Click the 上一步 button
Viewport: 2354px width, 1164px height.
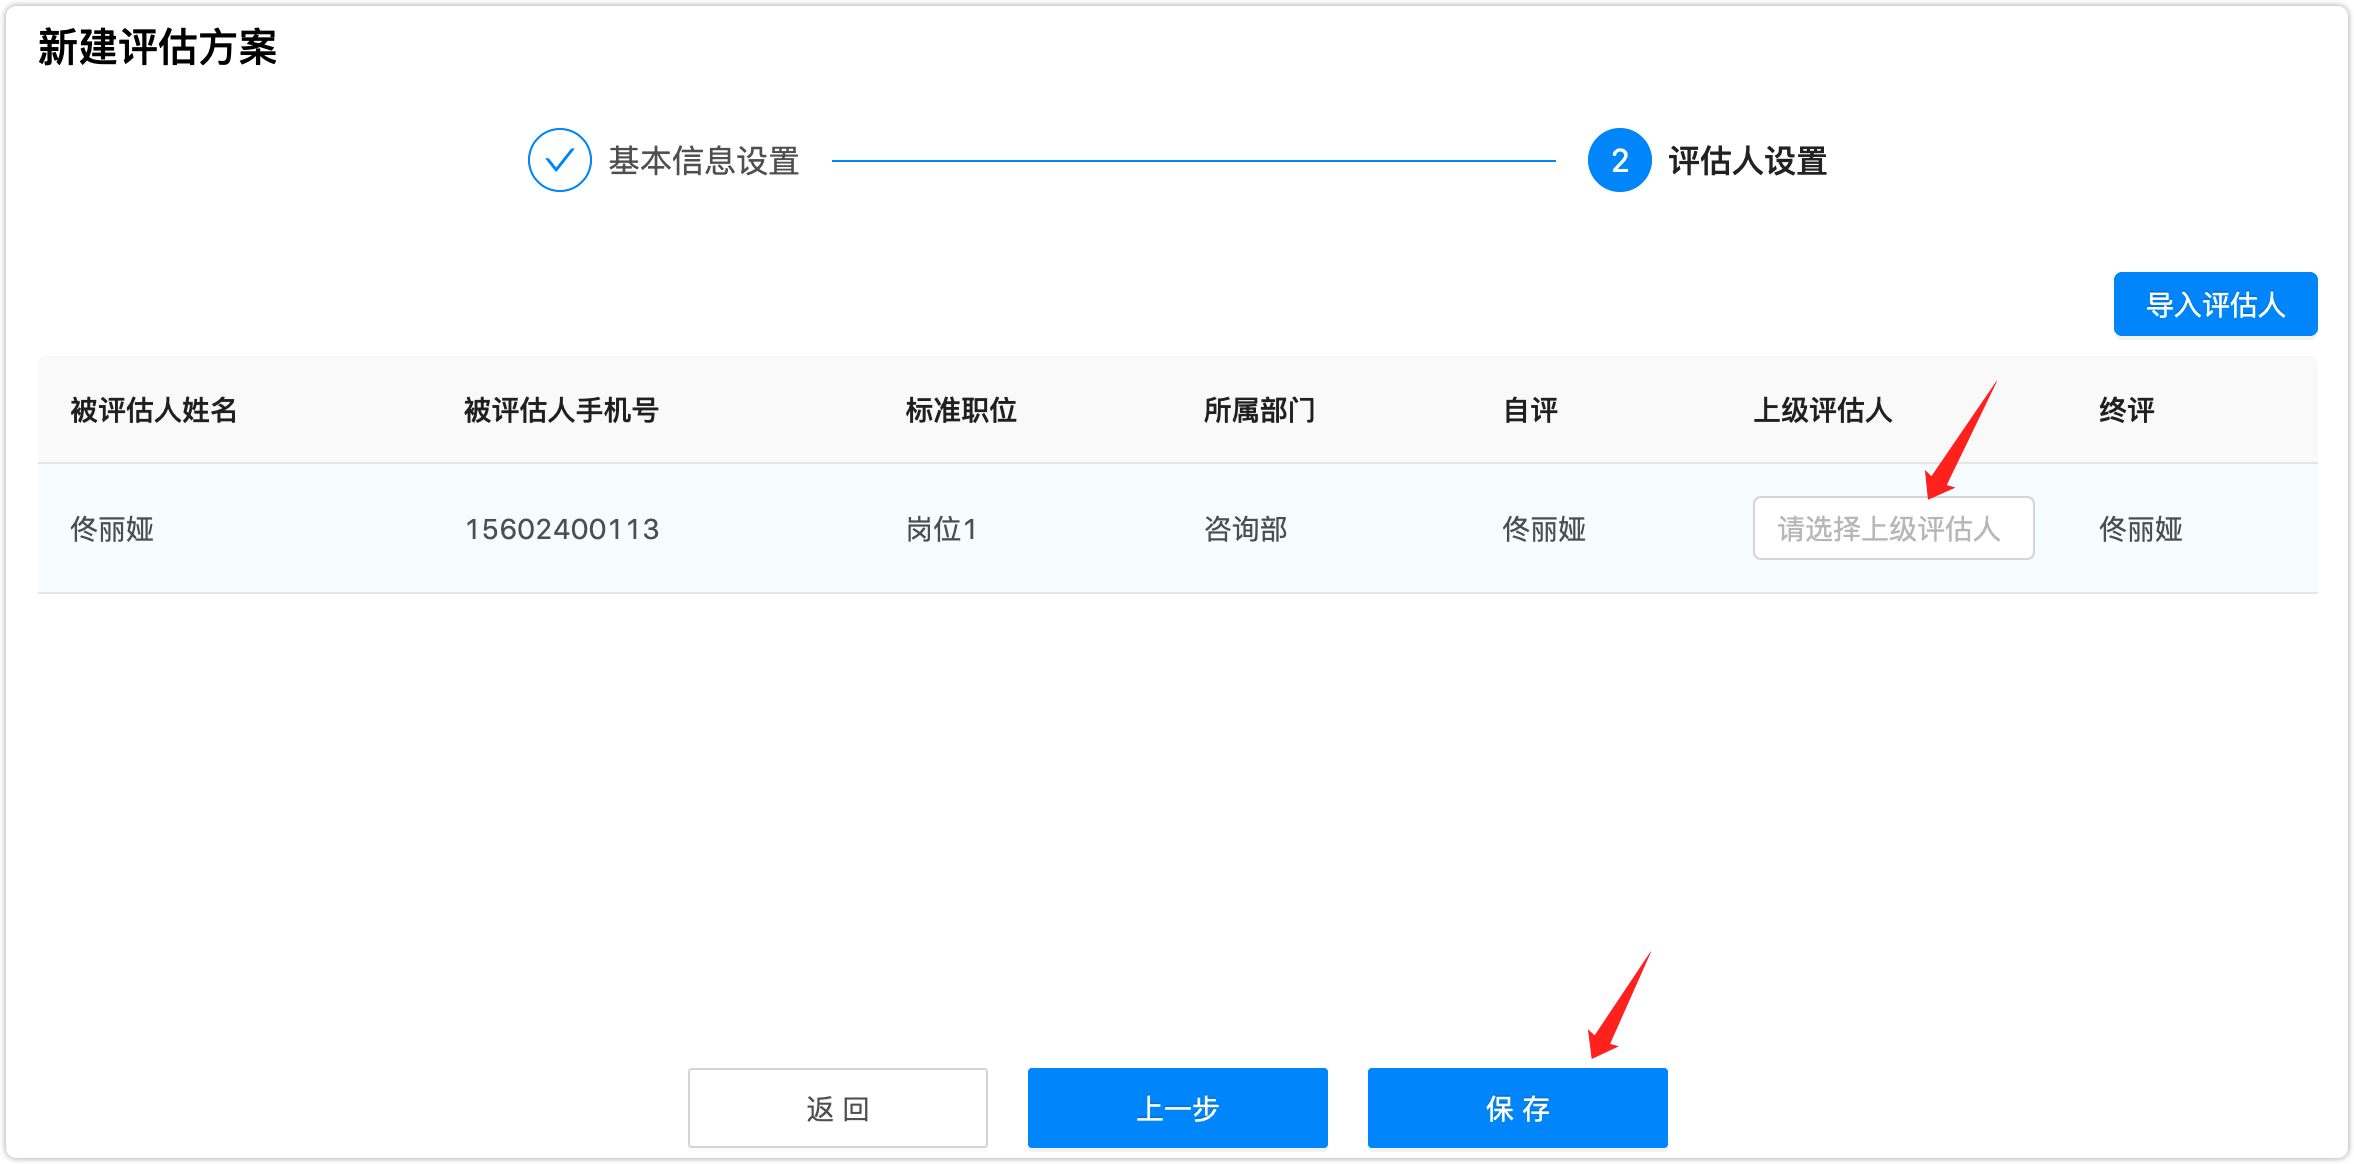[x=1178, y=1108]
